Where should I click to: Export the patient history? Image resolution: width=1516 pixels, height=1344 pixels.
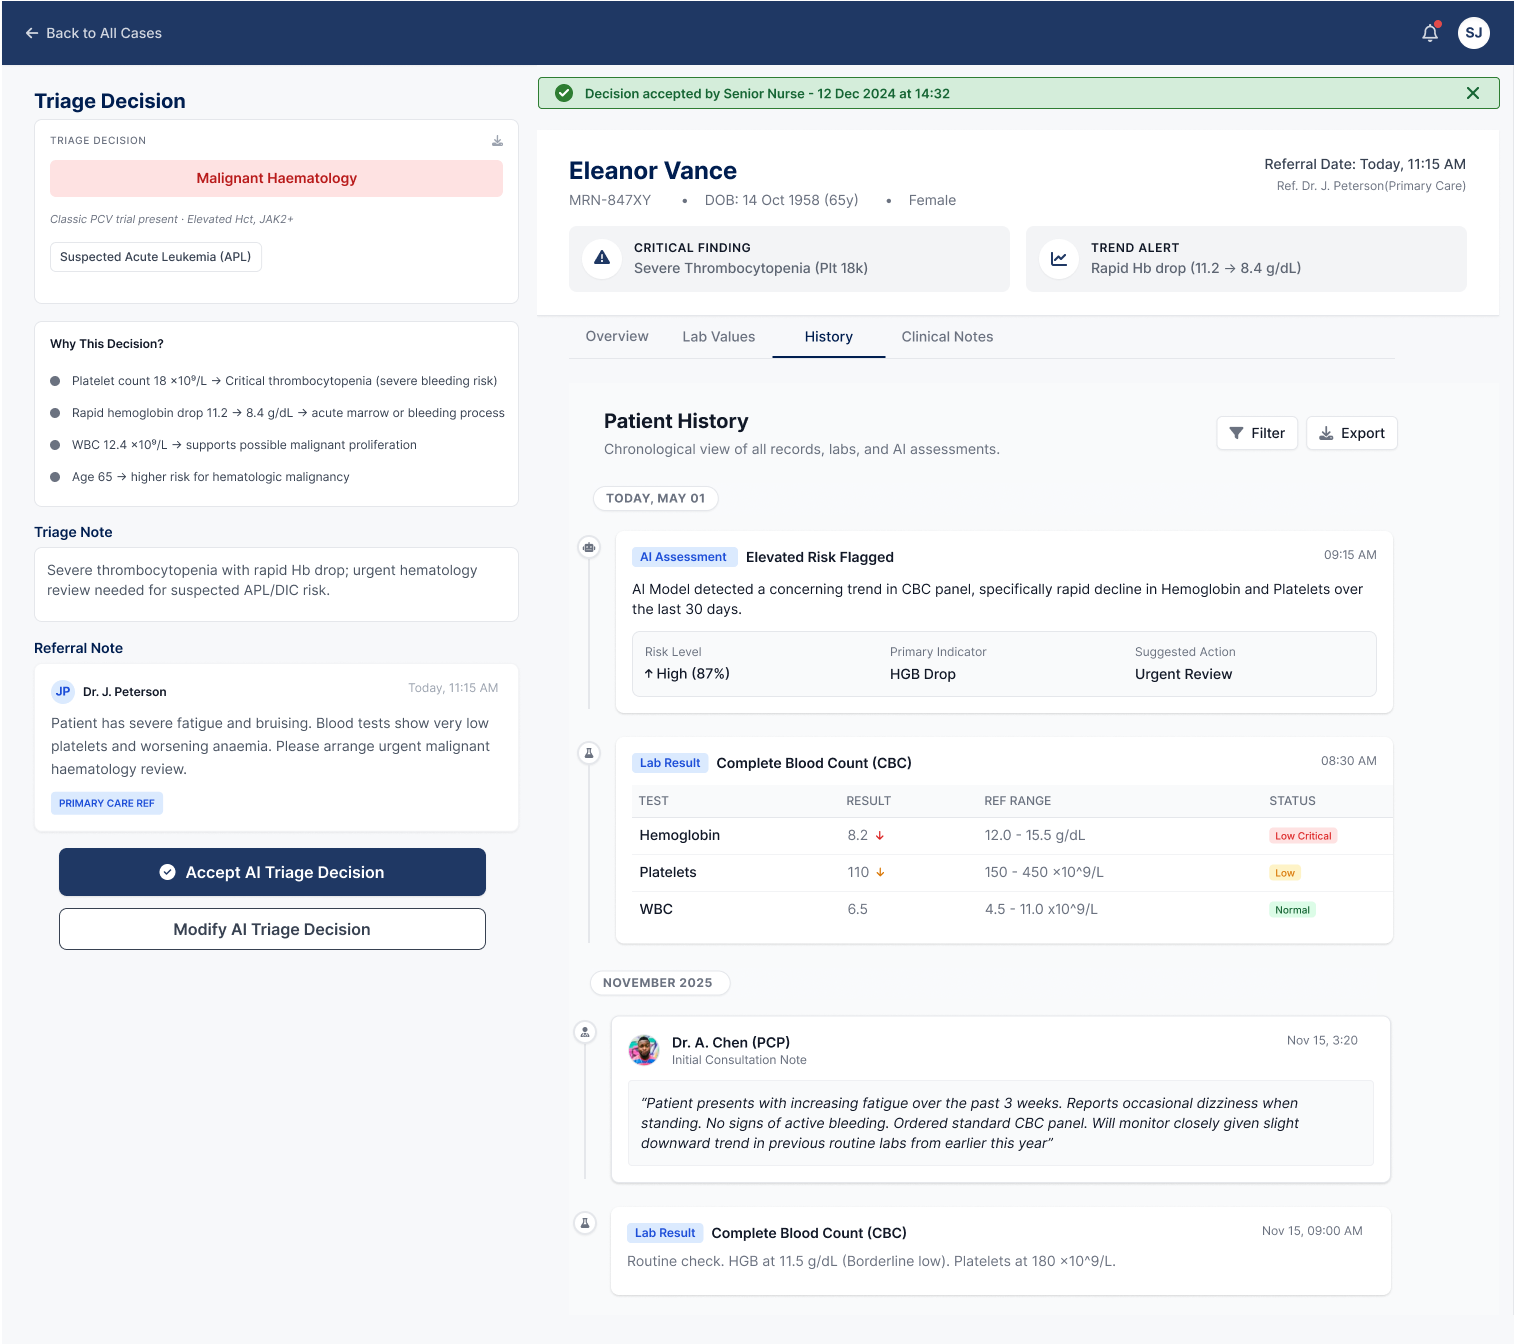click(1352, 433)
